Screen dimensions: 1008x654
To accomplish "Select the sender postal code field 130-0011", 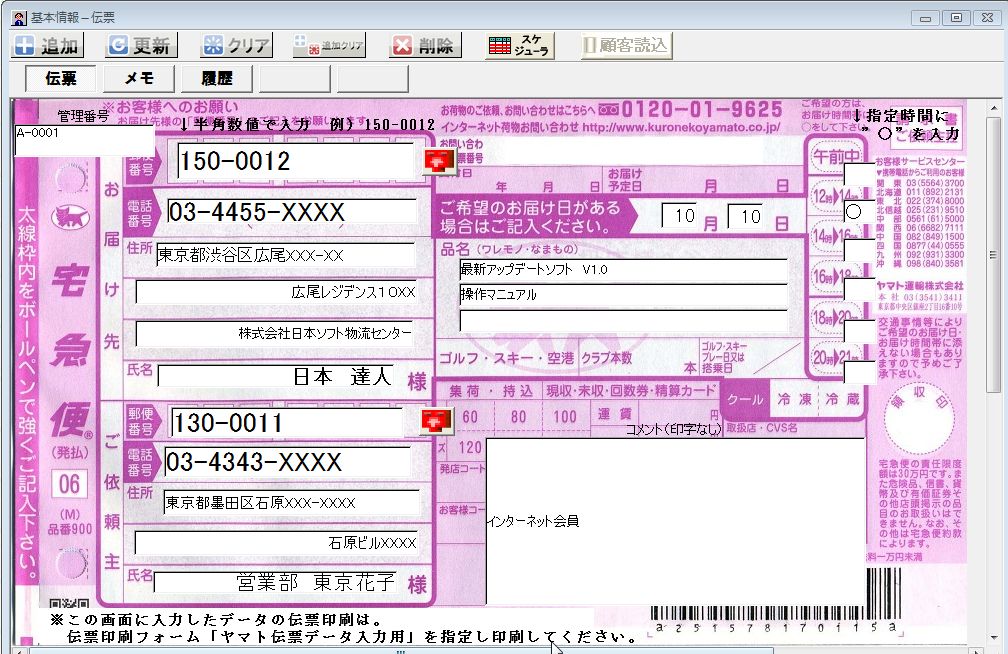I will point(288,422).
